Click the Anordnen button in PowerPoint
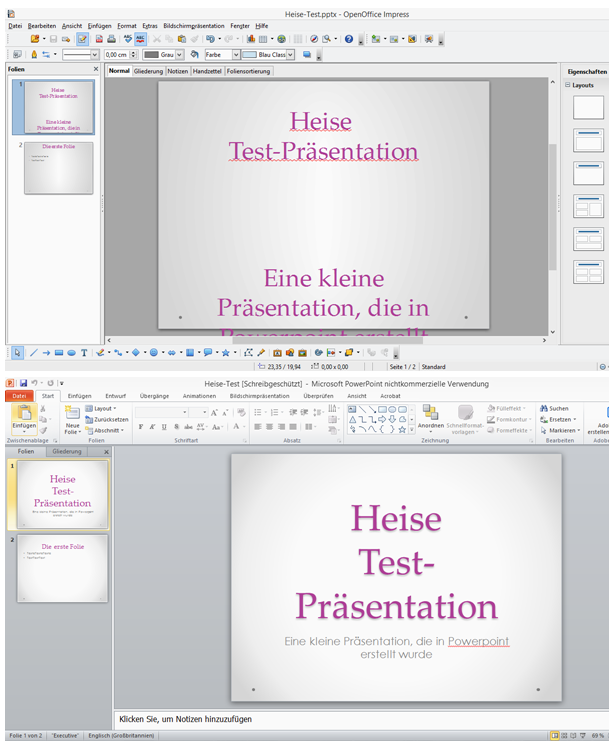 (x=431, y=417)
